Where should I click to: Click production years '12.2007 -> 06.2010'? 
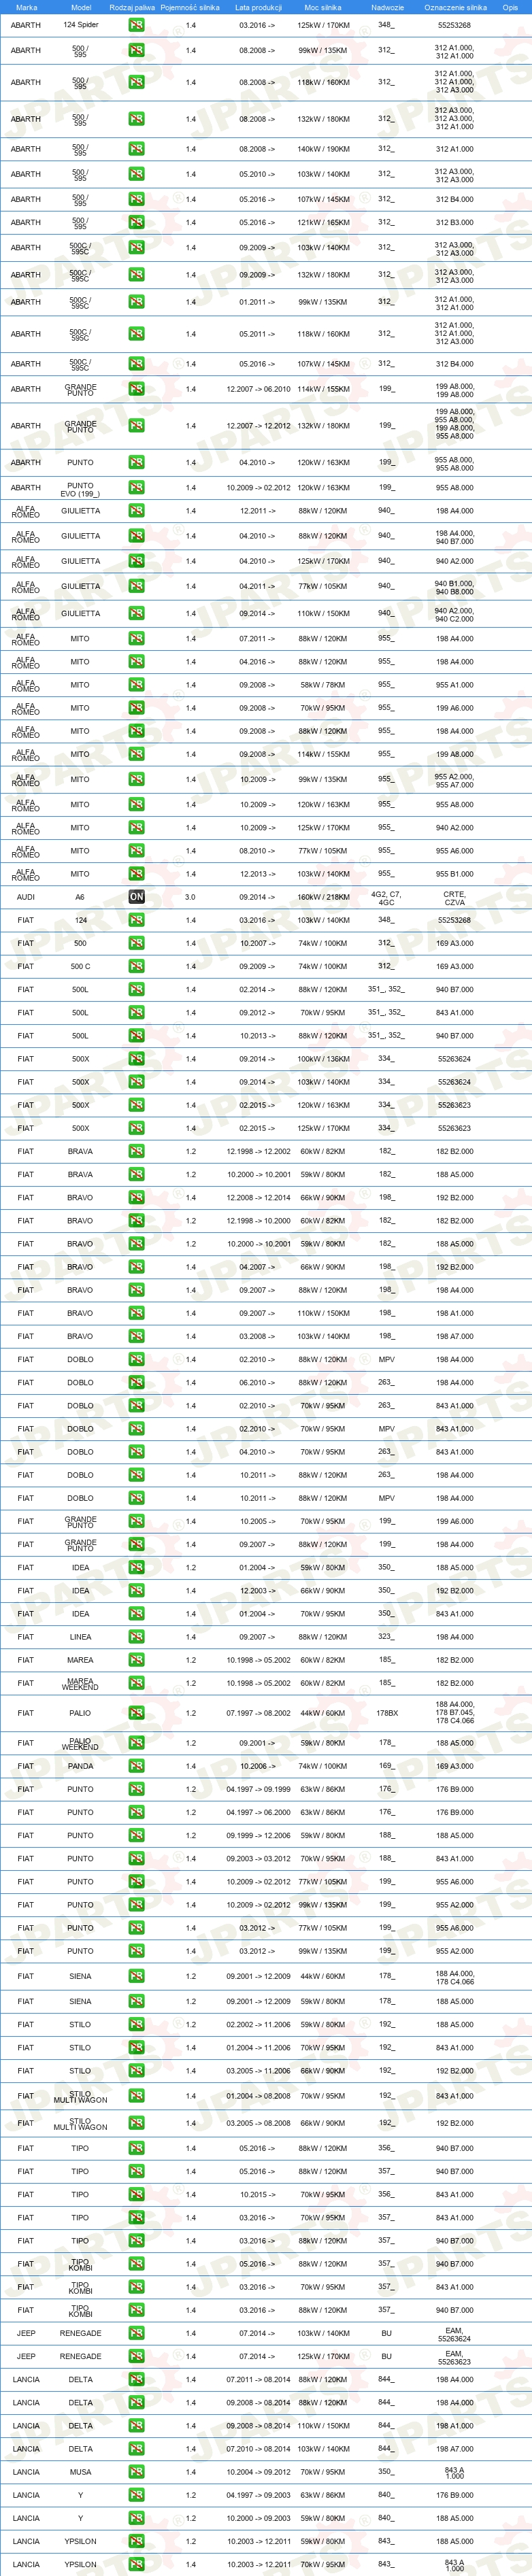258,389
